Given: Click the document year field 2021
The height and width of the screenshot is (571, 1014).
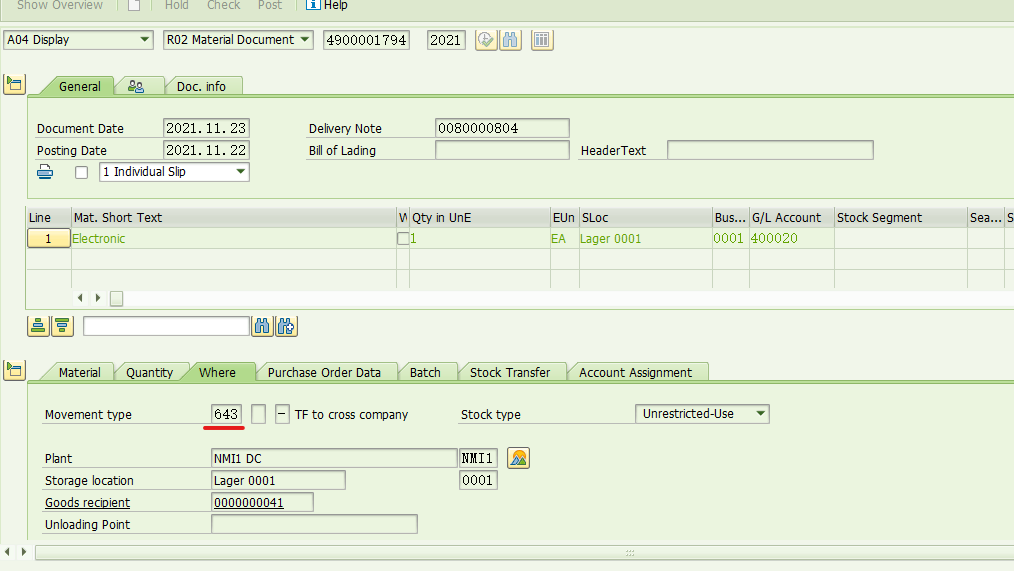Looking at the screenshot, I should point(446,40).
